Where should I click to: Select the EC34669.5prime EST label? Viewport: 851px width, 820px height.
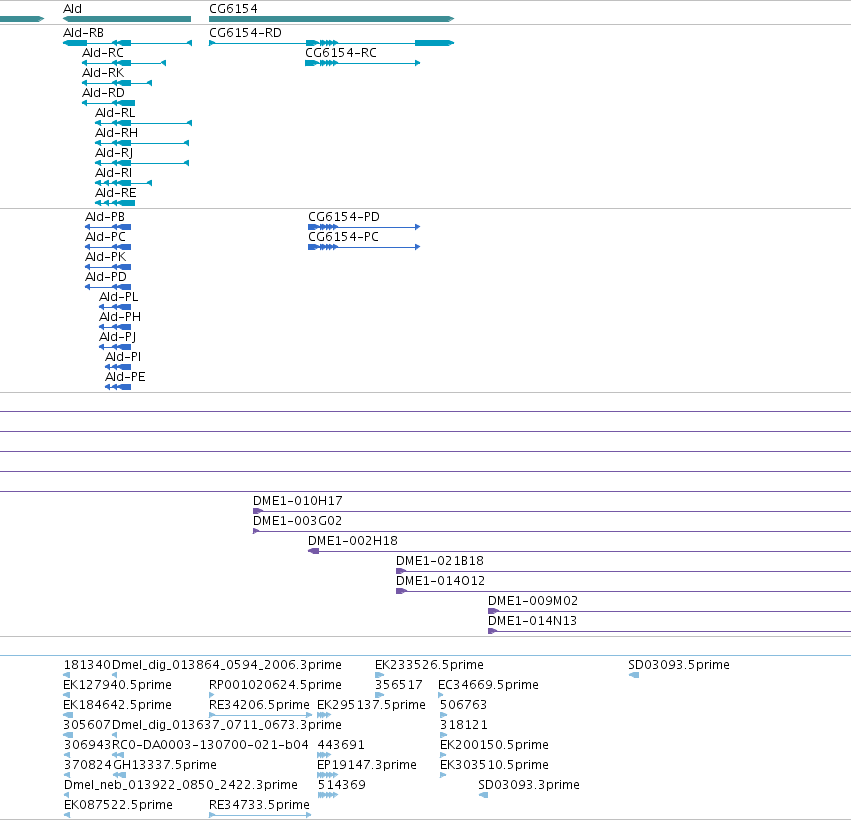[488, 685]
